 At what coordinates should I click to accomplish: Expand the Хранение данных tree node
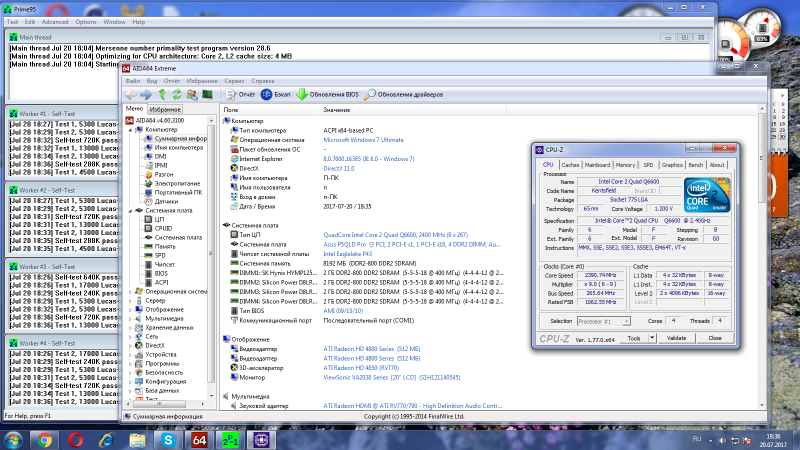(x=131, y=328)
